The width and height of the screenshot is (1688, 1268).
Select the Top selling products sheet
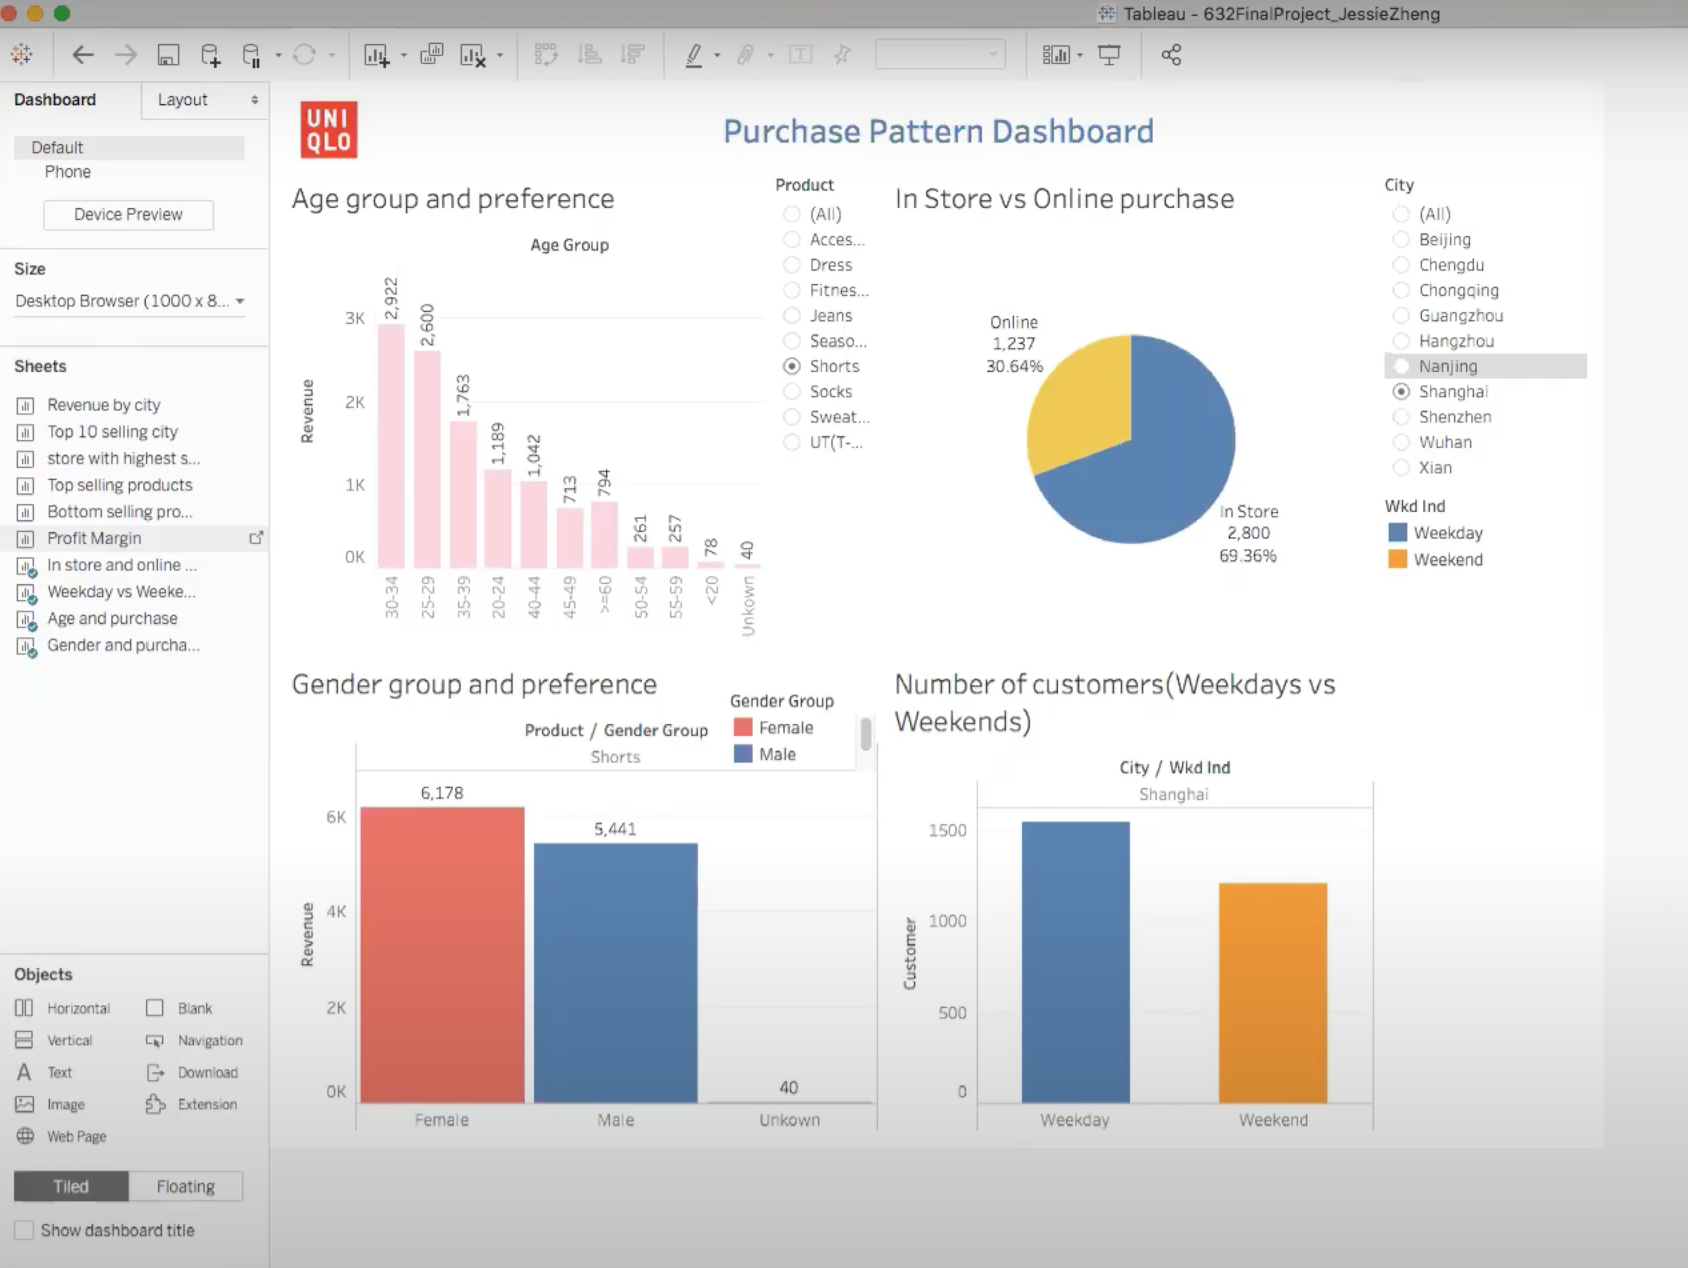[x=119, y=485]
